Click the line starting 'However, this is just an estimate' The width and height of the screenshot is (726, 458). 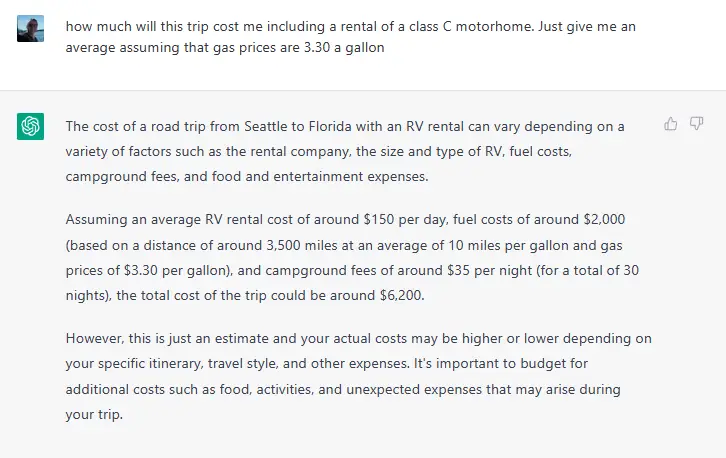[x=359, y=339]
